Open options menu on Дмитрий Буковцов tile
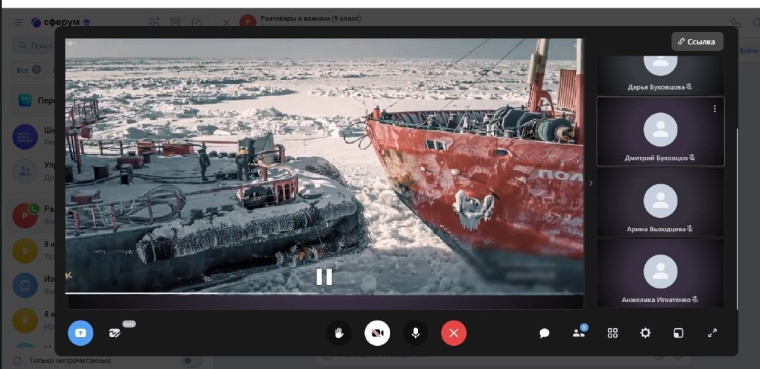Viewport: 760px width, 369px height. click(714, 109)
